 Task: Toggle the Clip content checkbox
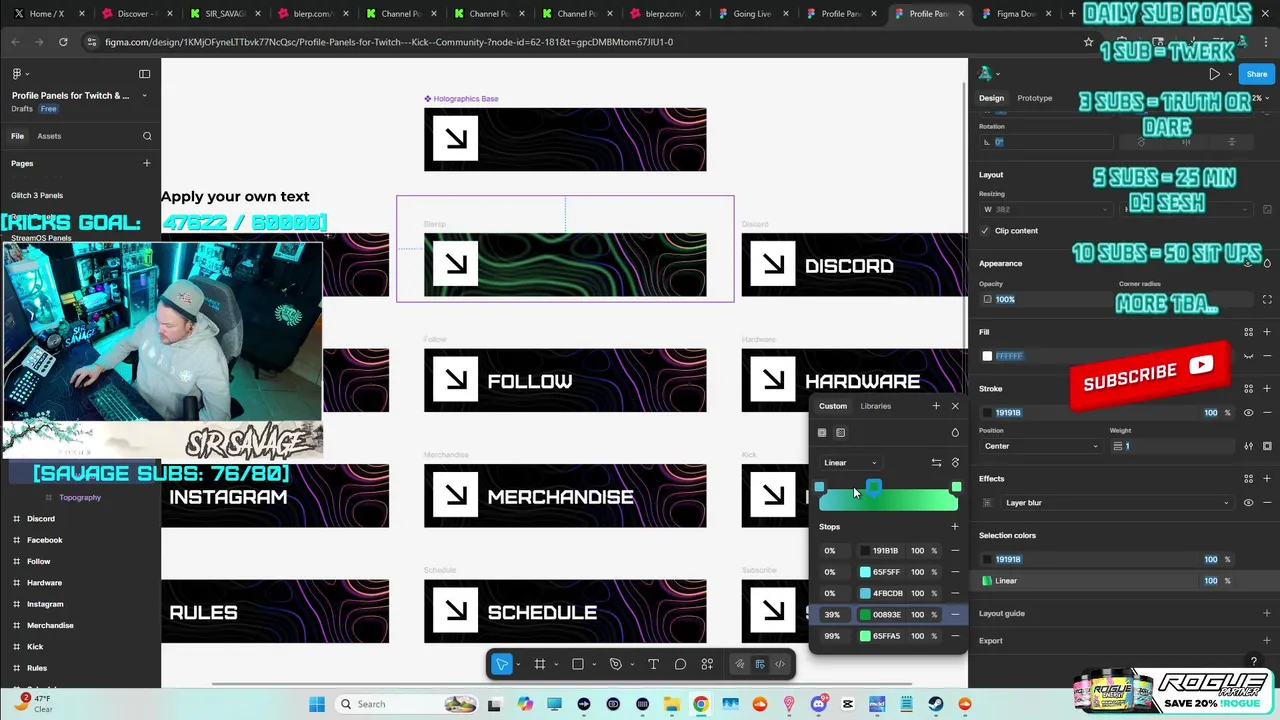(x=986, y=231)
